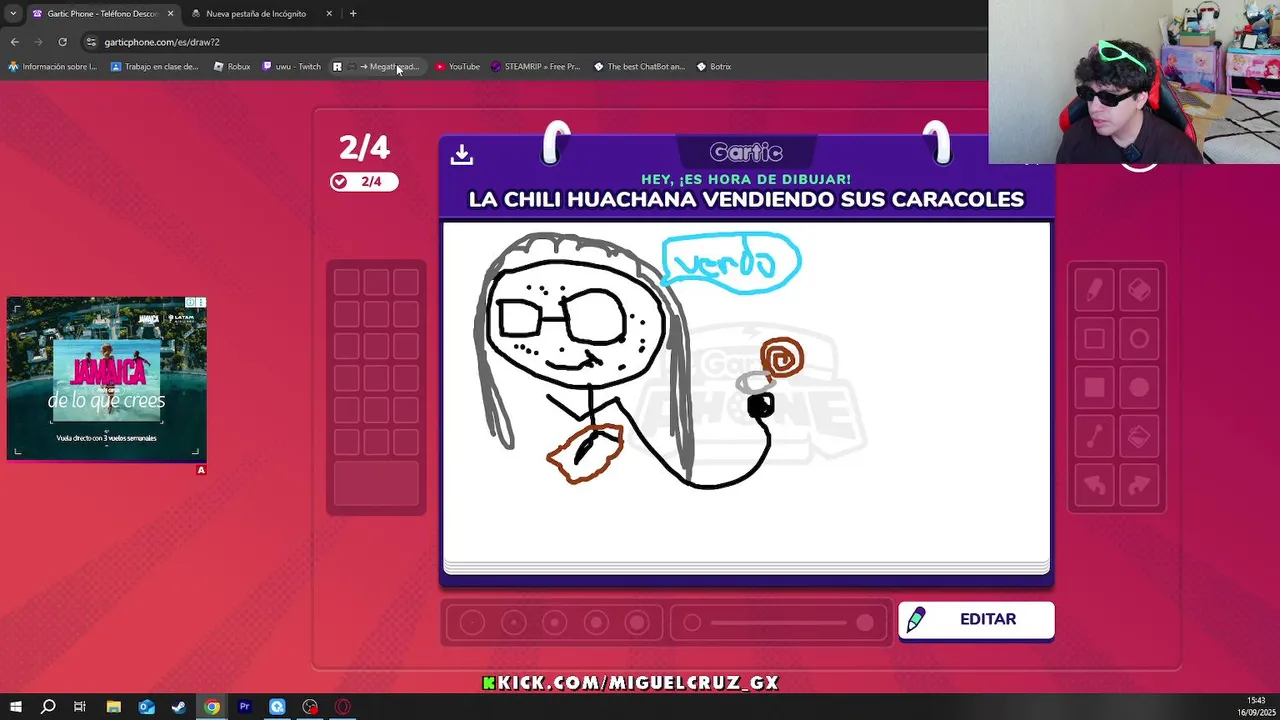
Task: Redo the last undone stroke
Action: pos(1139,486)
